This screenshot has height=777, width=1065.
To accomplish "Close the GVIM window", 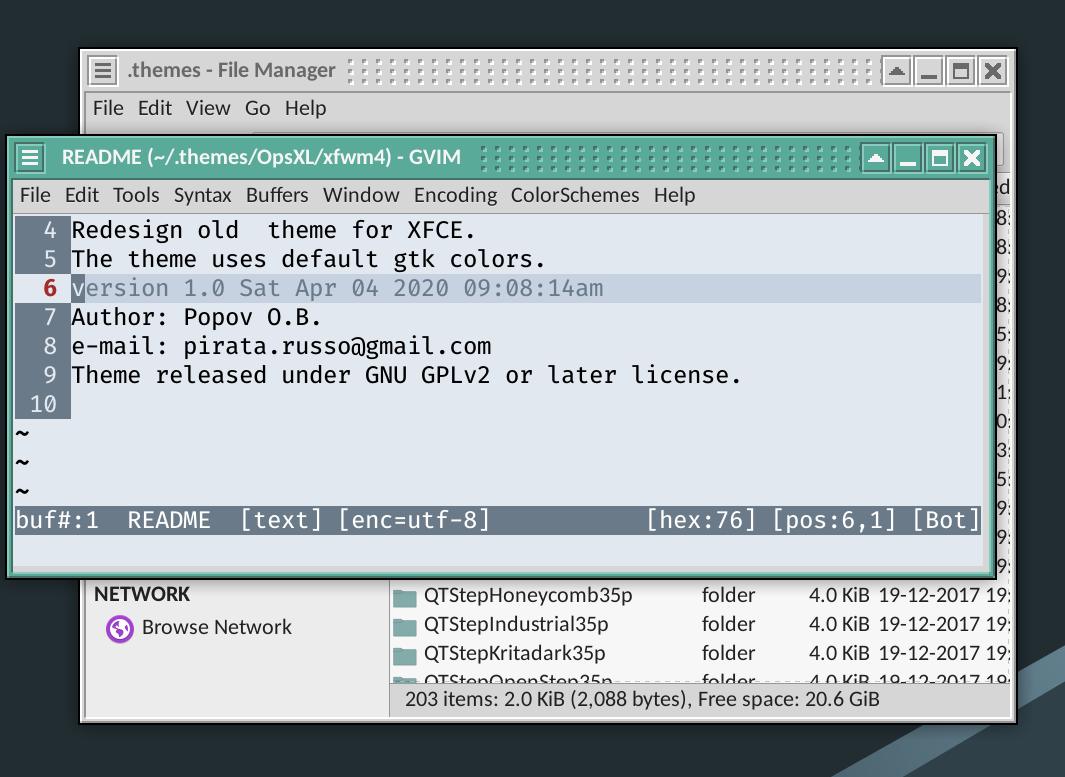I will (x=972, y=158).
